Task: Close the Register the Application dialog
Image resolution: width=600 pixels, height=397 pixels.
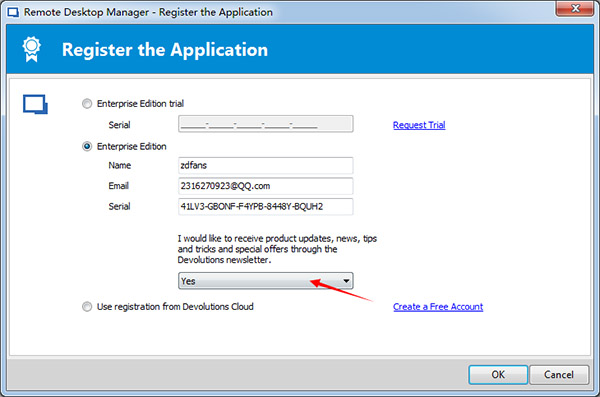Action: [575, 8]
